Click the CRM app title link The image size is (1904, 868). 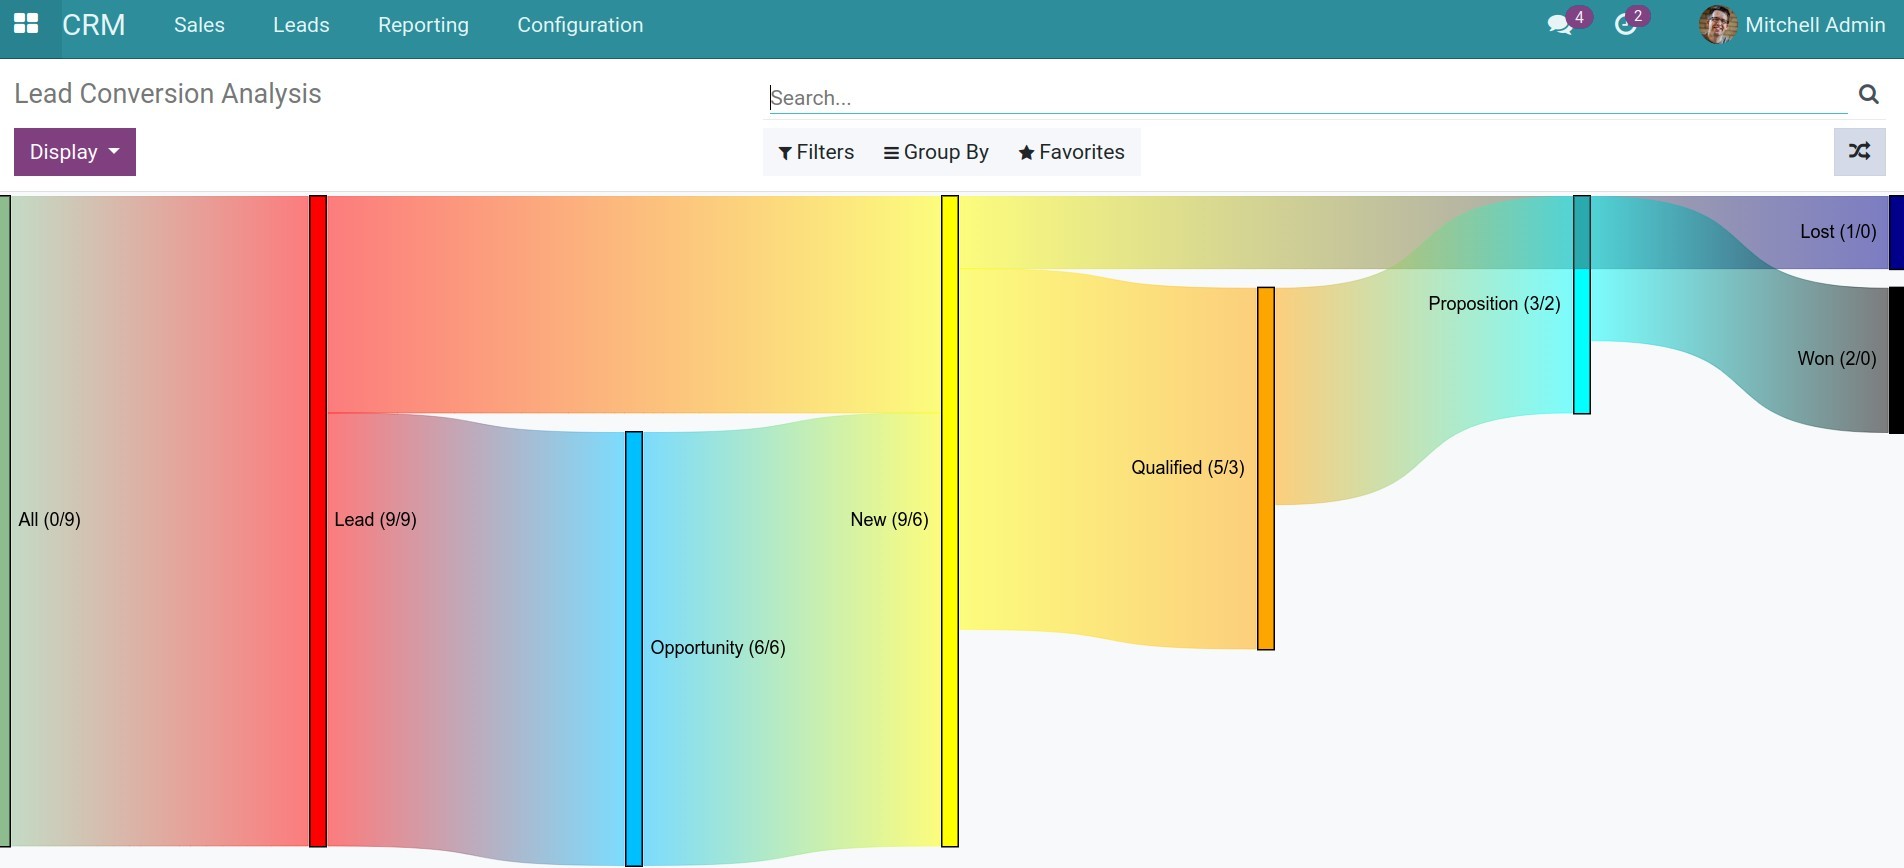pyautogui.click(x=94, y=25)
